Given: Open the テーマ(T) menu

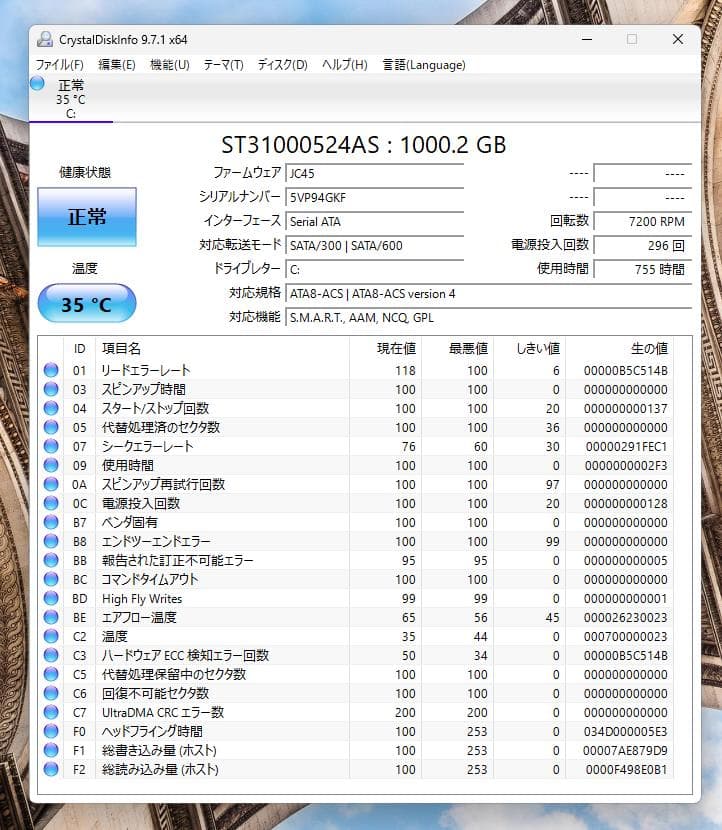Looking at the screenshot, I should point(223,65).
